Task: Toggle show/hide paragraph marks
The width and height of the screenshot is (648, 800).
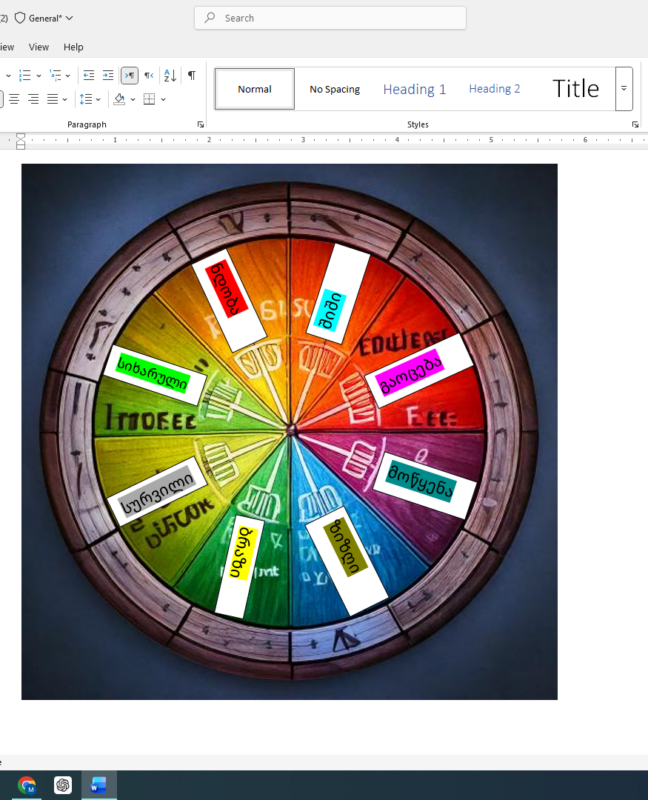Action: pos(191,75)
